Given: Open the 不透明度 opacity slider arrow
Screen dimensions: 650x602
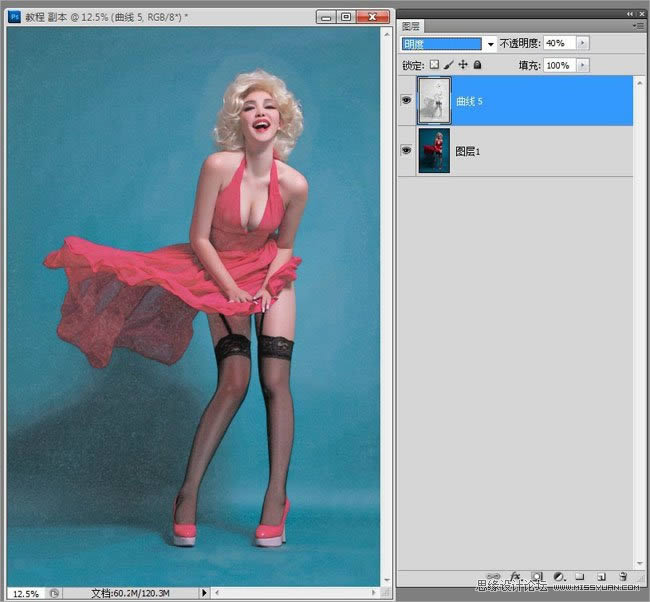Looking at the screenshot, I should coord(583,44).
